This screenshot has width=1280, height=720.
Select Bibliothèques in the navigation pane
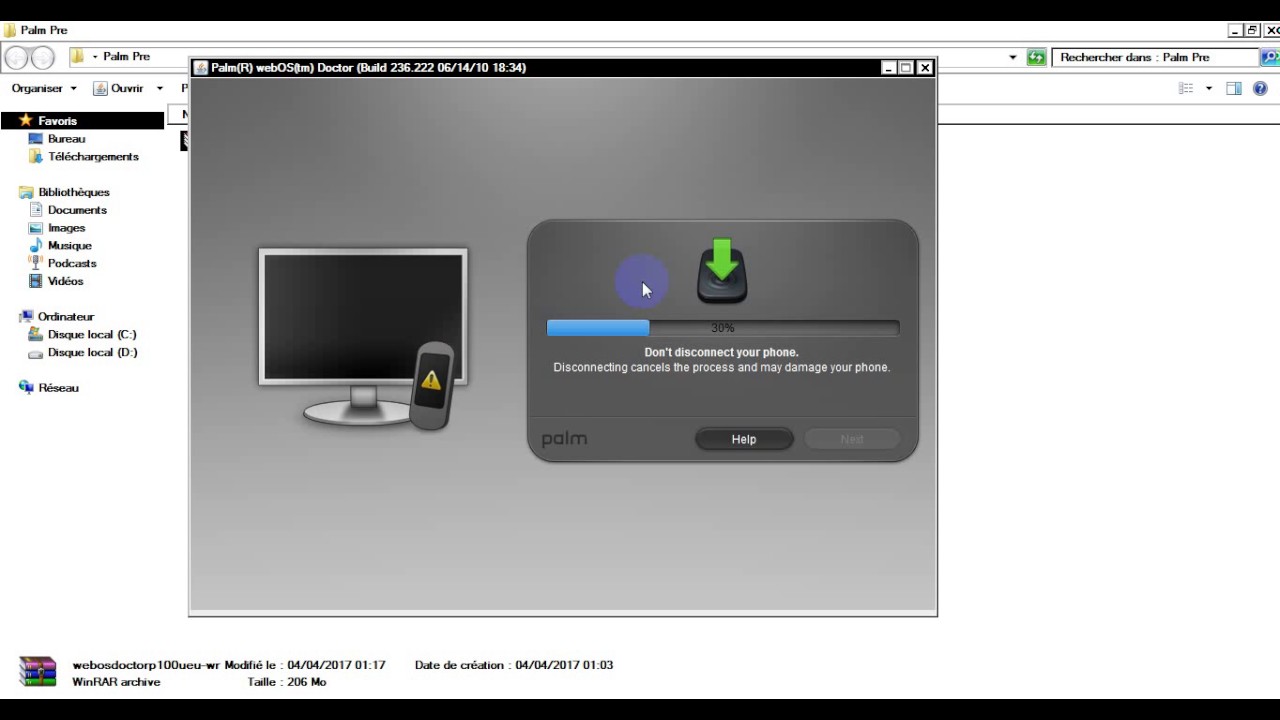click(x=74, y=192)
